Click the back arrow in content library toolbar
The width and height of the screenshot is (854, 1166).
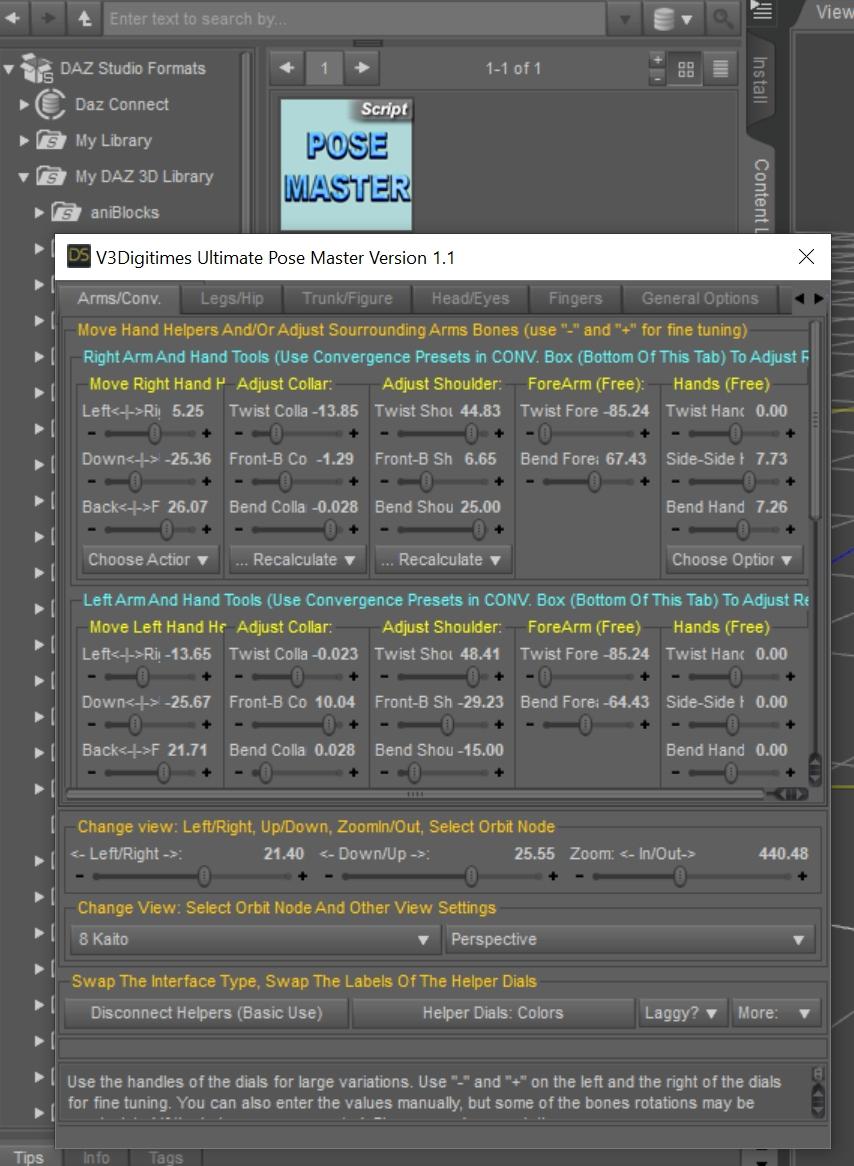click(x=13, y=19)
